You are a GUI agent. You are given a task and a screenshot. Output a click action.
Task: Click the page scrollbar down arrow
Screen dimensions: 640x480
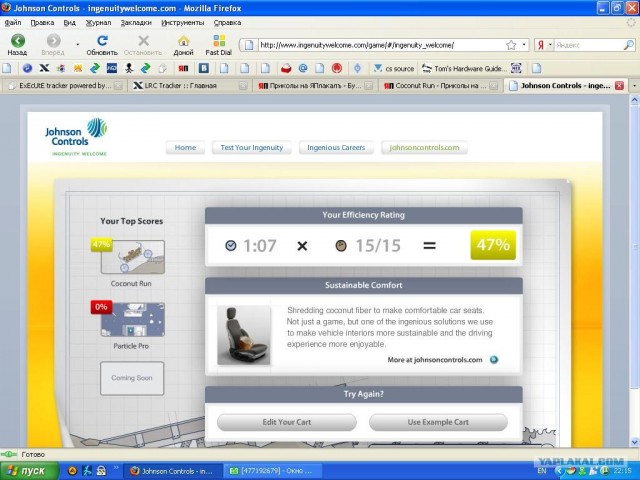(x=634, y=442)
